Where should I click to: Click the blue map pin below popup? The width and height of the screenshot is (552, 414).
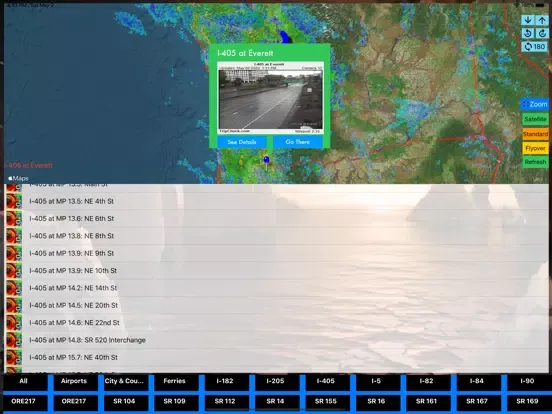click(x=266, y=160)
